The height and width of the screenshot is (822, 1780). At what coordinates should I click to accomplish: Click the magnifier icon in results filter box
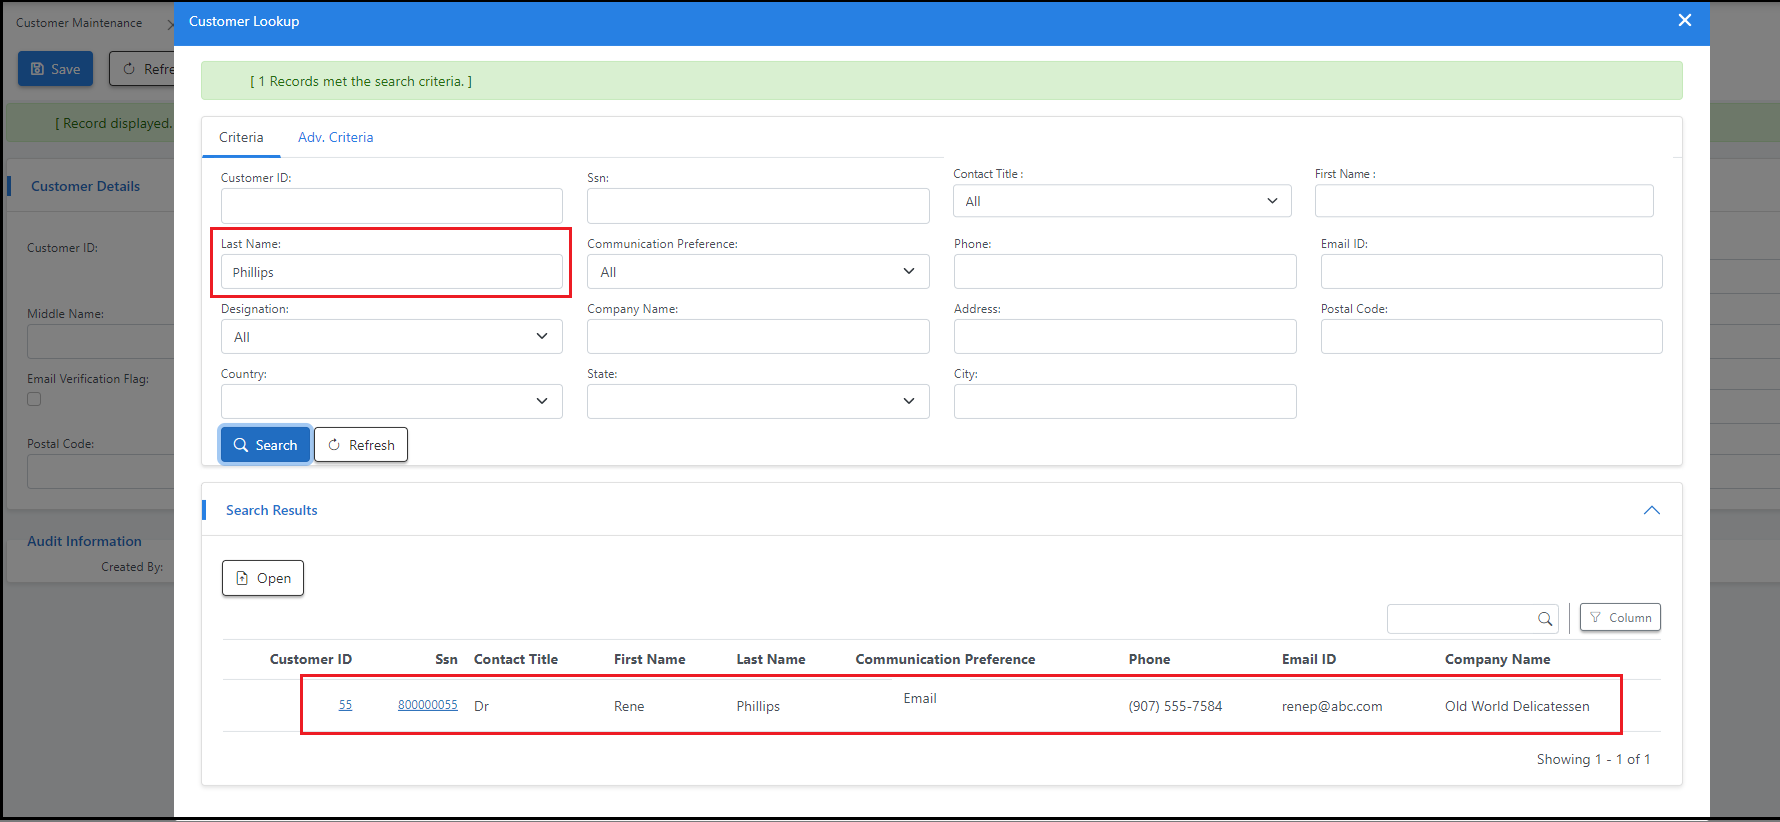click(1545, 619)
